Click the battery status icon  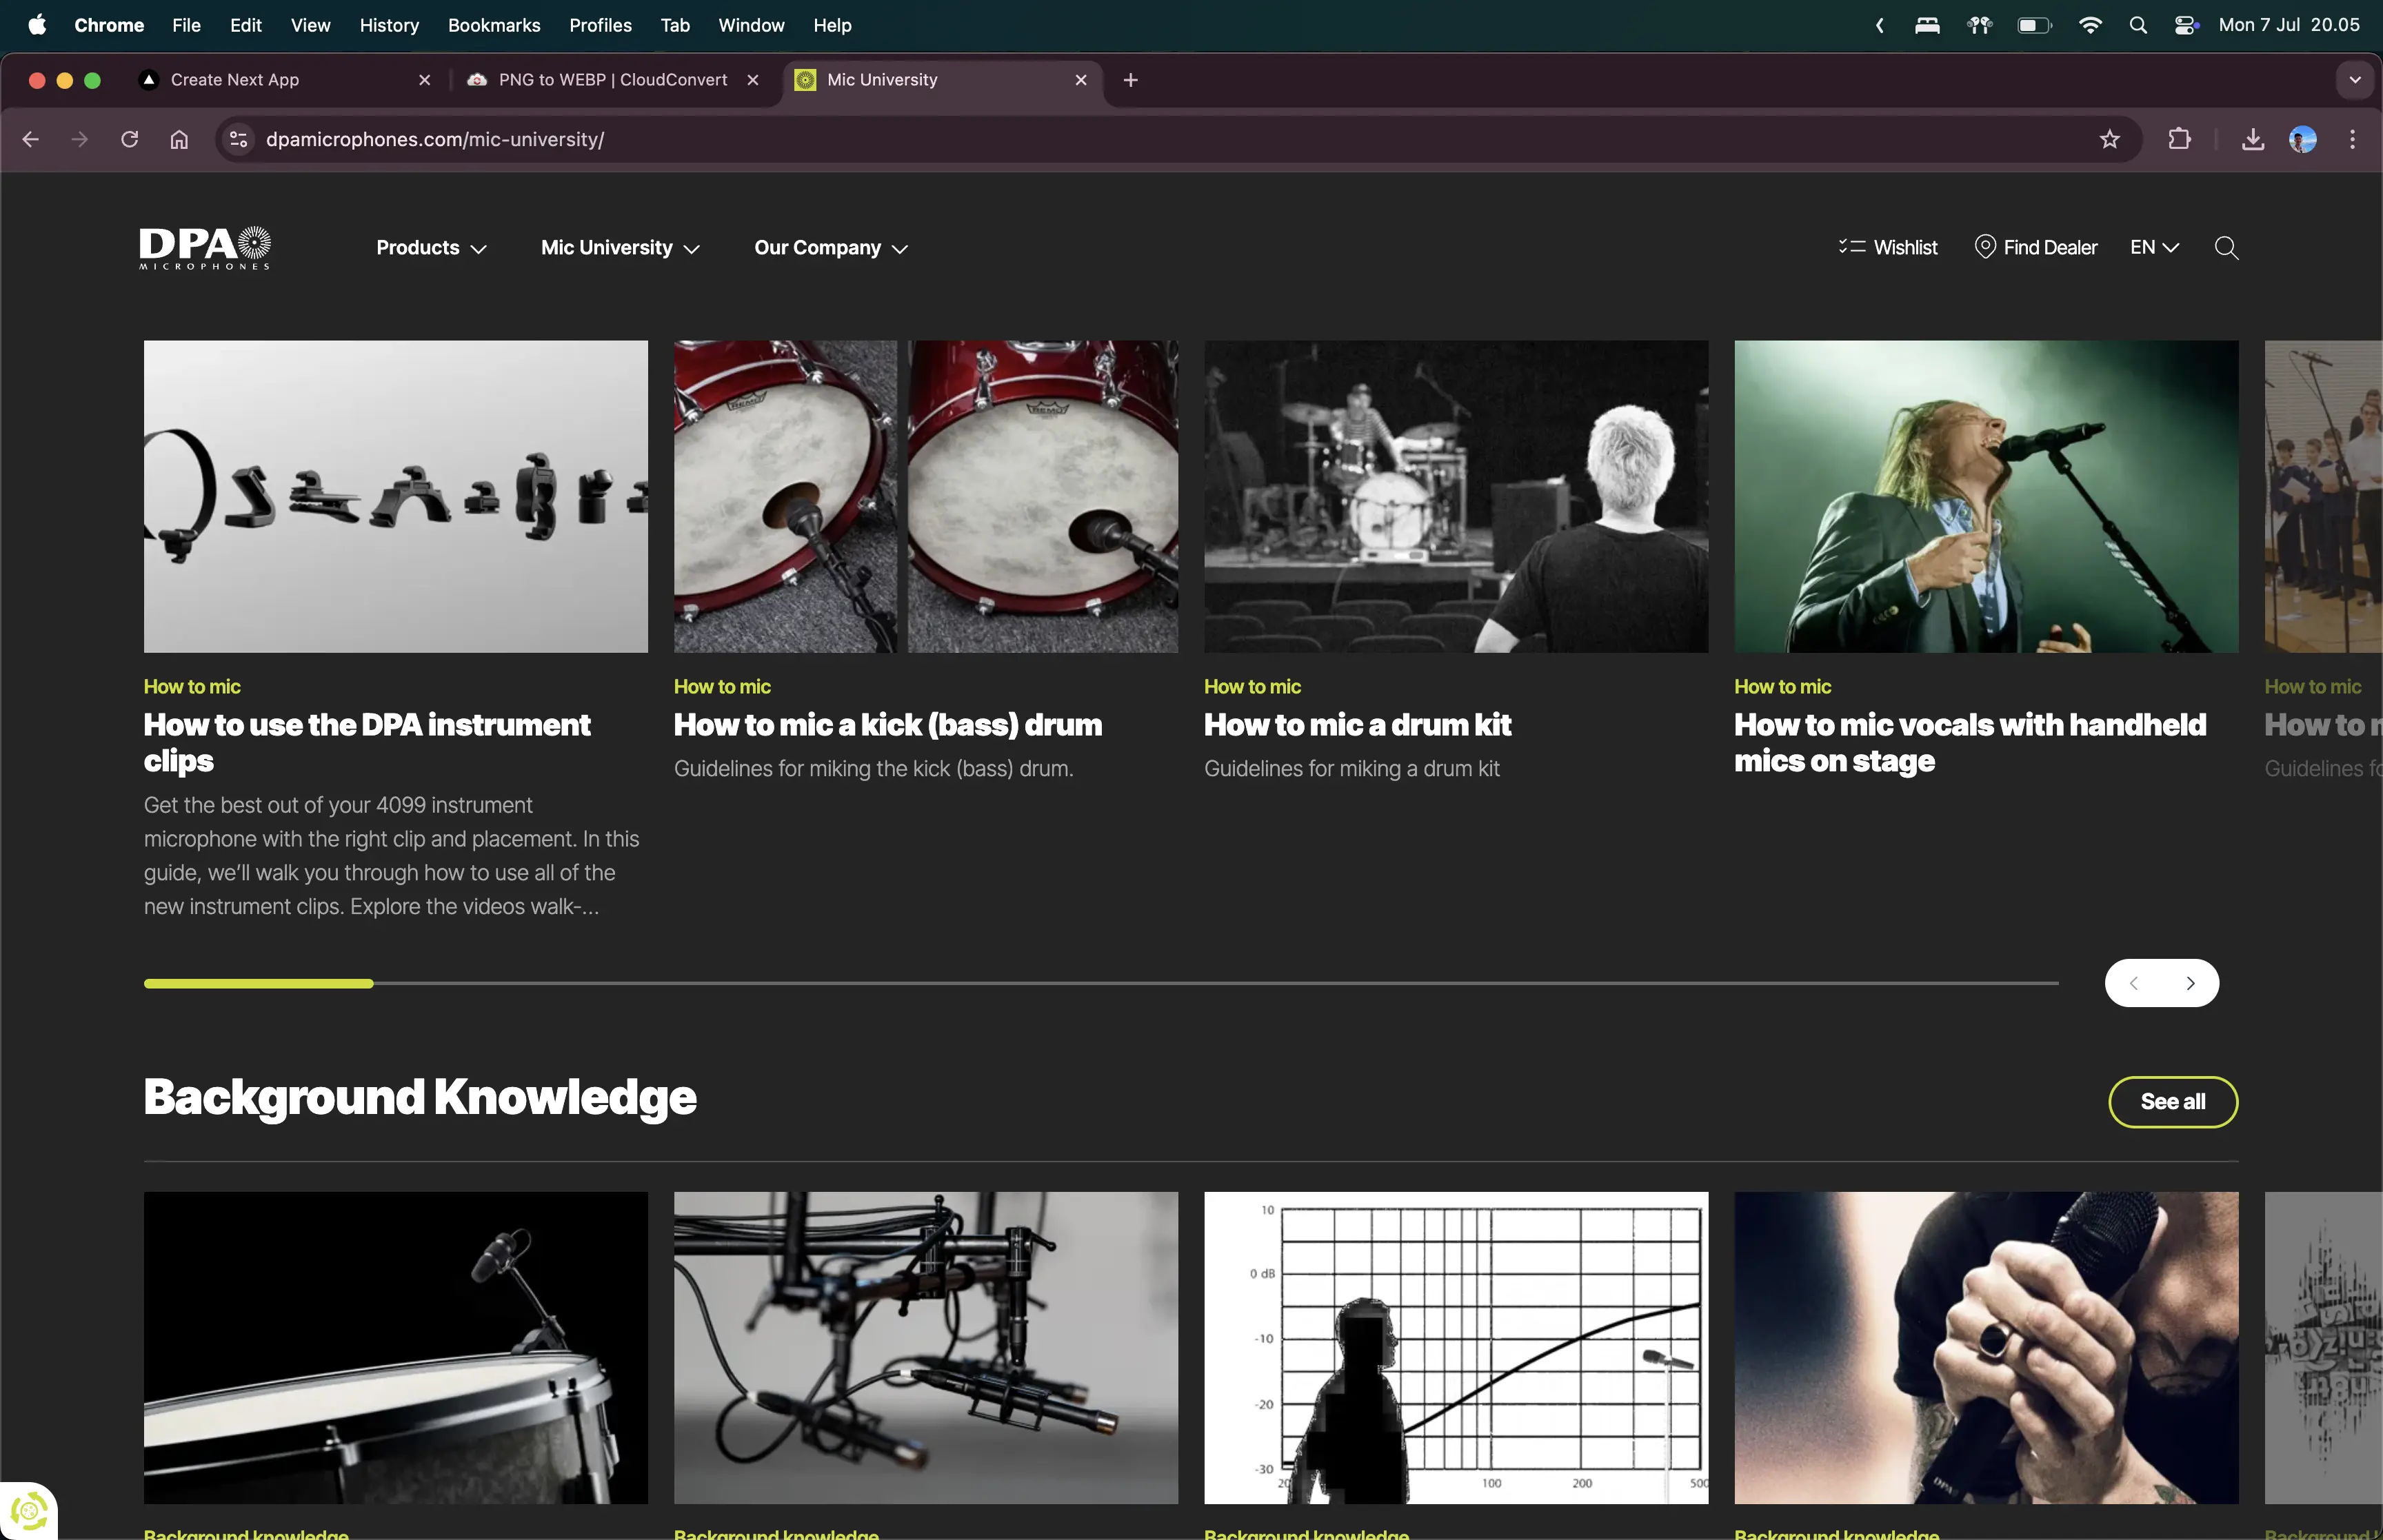pyautogui.click(x=2034, y=25)
